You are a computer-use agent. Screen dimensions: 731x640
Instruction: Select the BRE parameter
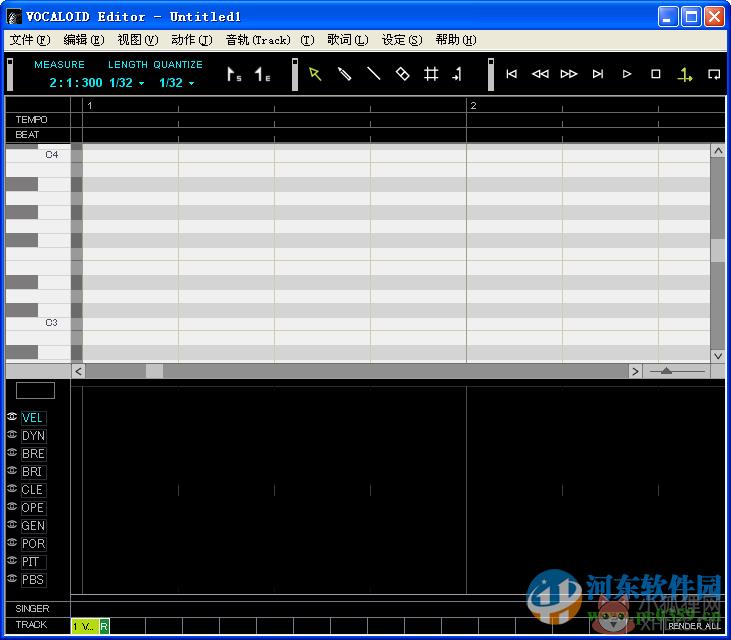point(34,454)
